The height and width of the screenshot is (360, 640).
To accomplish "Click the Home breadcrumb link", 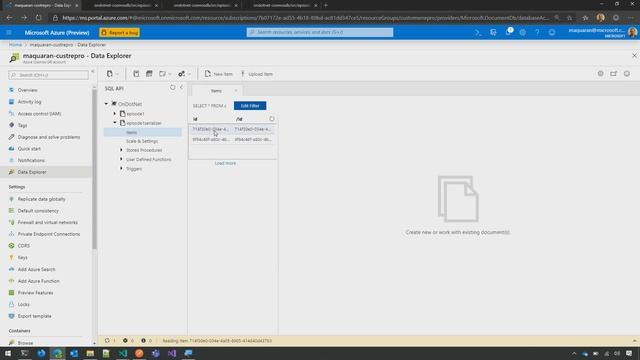I will [16, 44].
